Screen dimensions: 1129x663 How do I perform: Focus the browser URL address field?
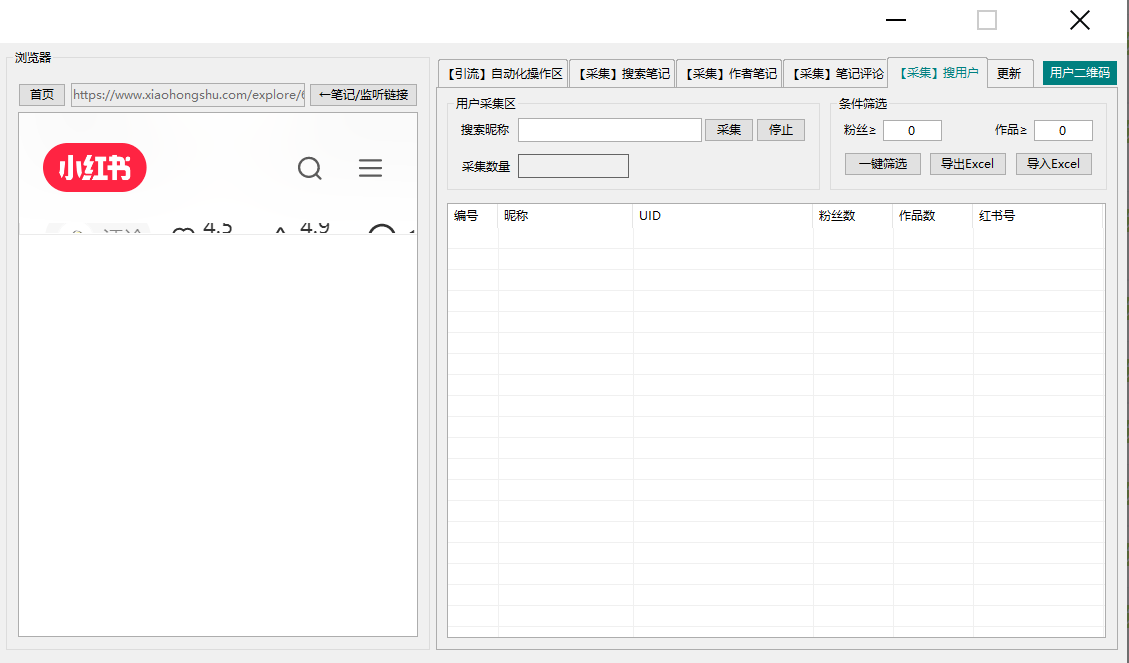point(188,95)
